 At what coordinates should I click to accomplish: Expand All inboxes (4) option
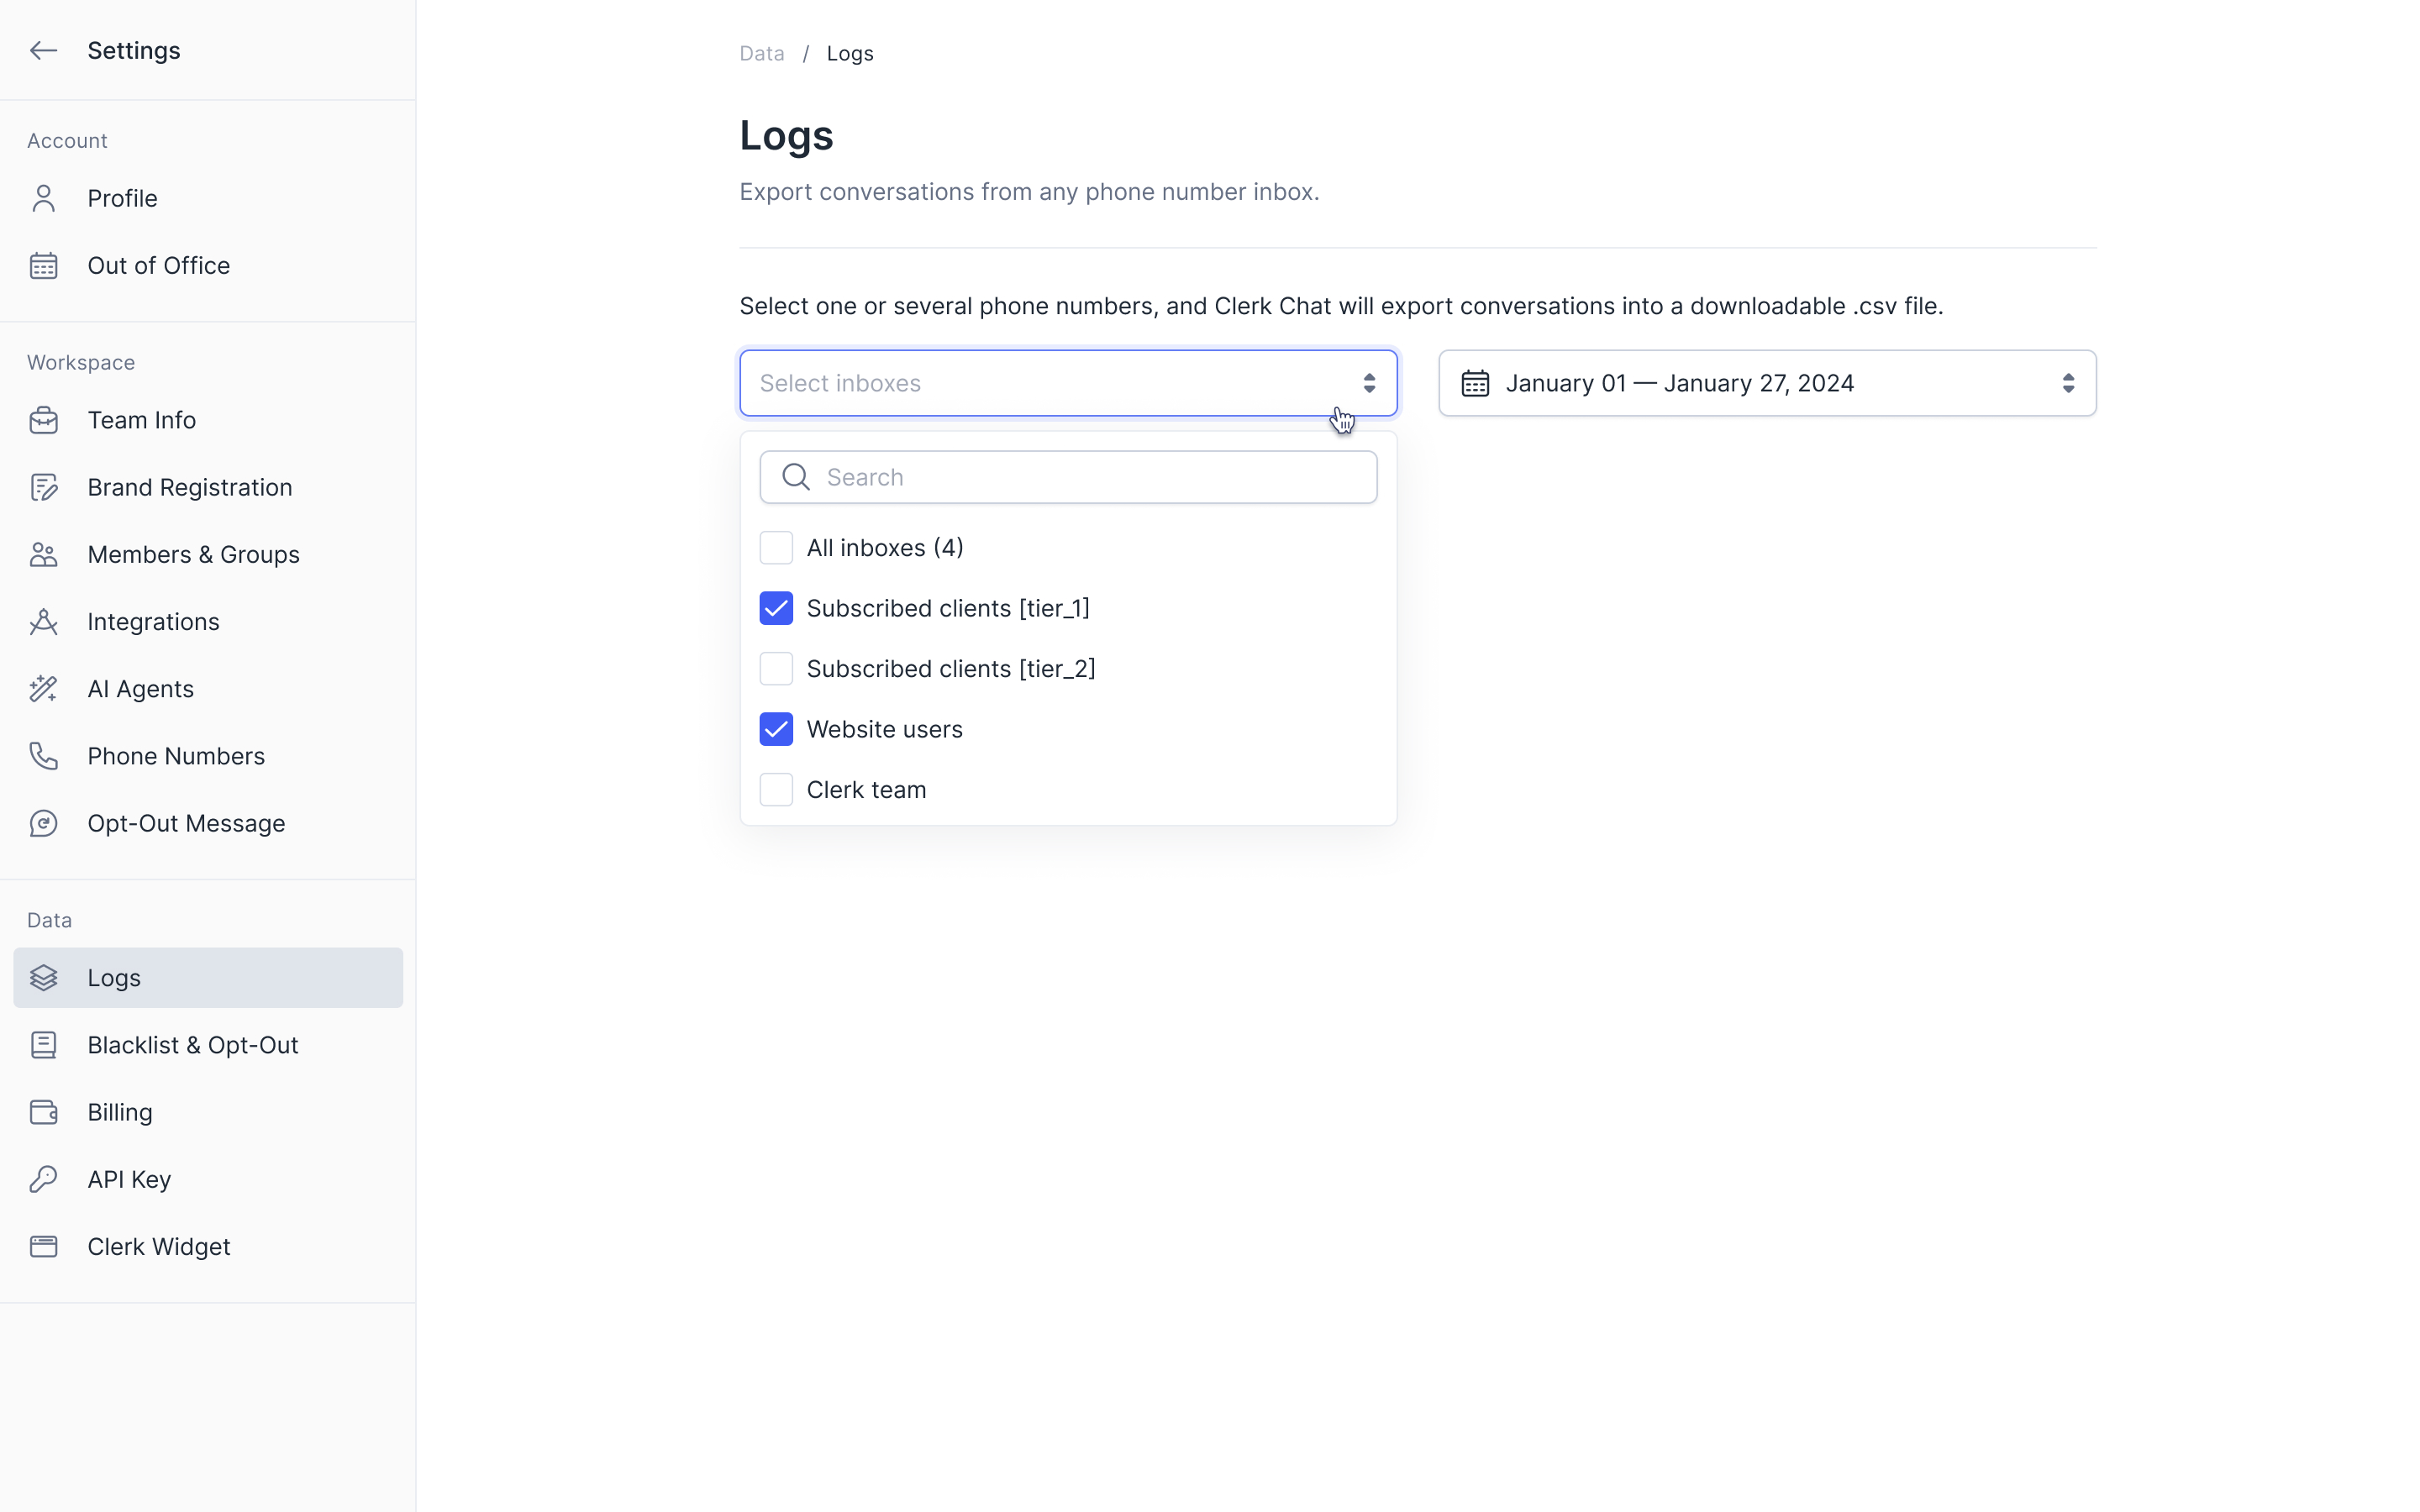pyautogui.click(x=885, y=547)
